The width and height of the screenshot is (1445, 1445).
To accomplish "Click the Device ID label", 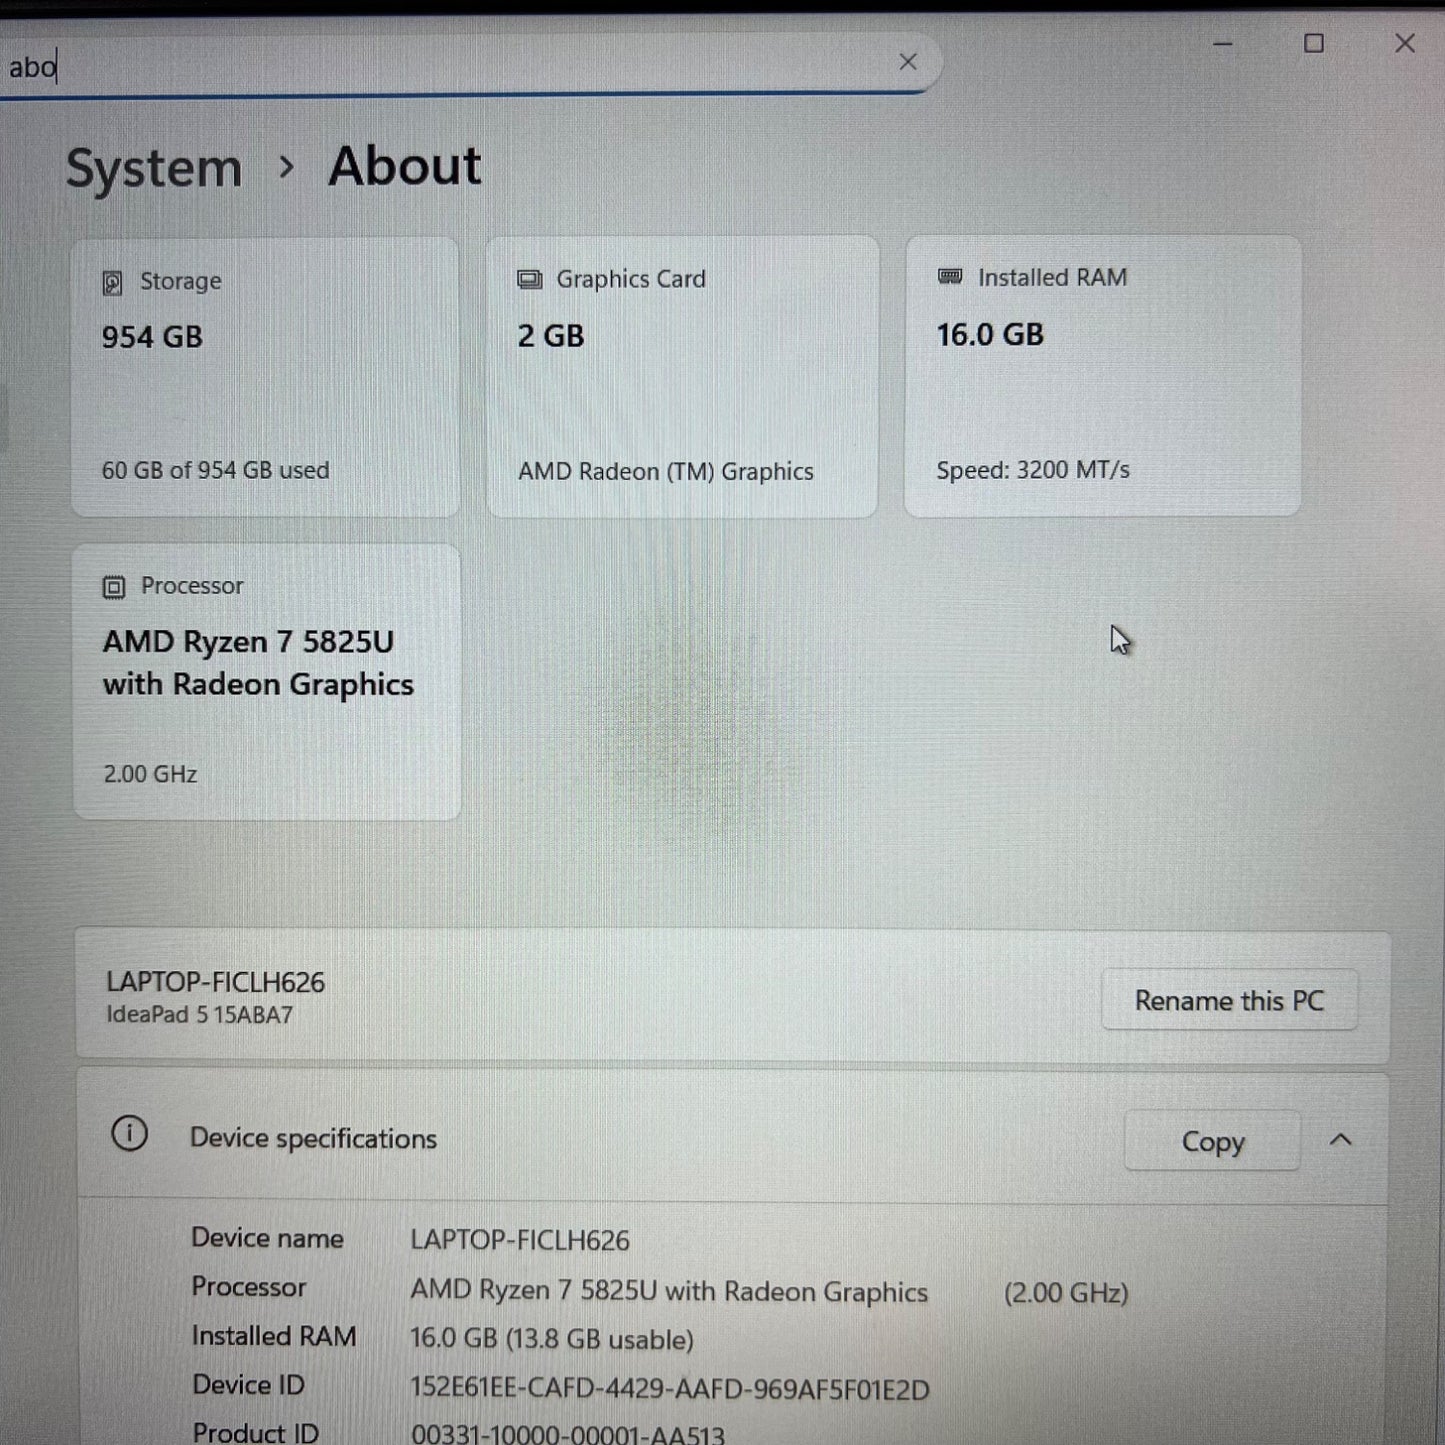I will pos(248,1385).
